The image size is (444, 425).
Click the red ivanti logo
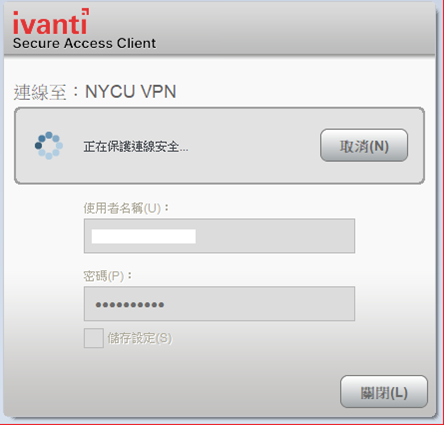(x=51, y=22)
